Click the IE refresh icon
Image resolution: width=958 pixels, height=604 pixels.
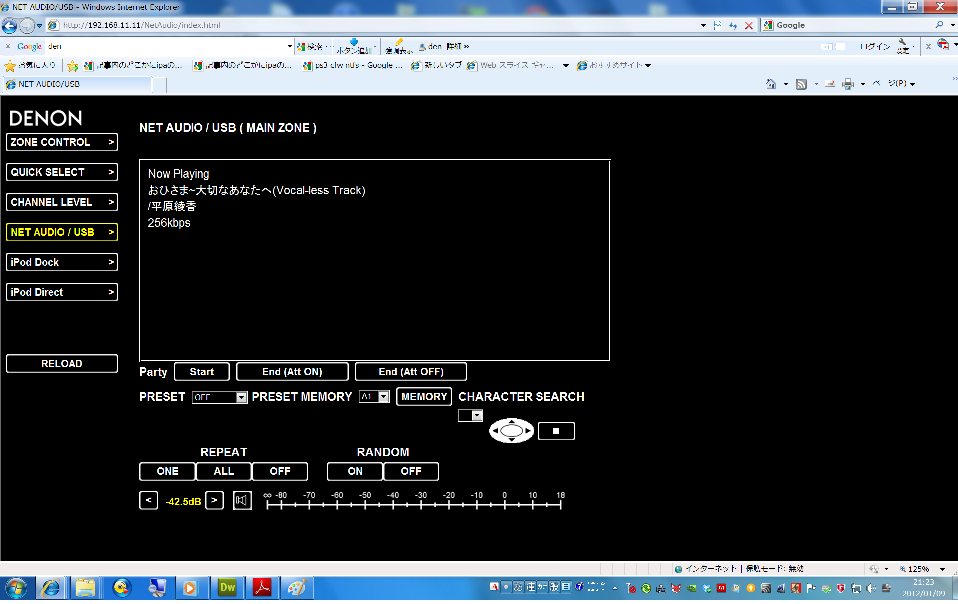pyautogui.click(x=733, y=26)
